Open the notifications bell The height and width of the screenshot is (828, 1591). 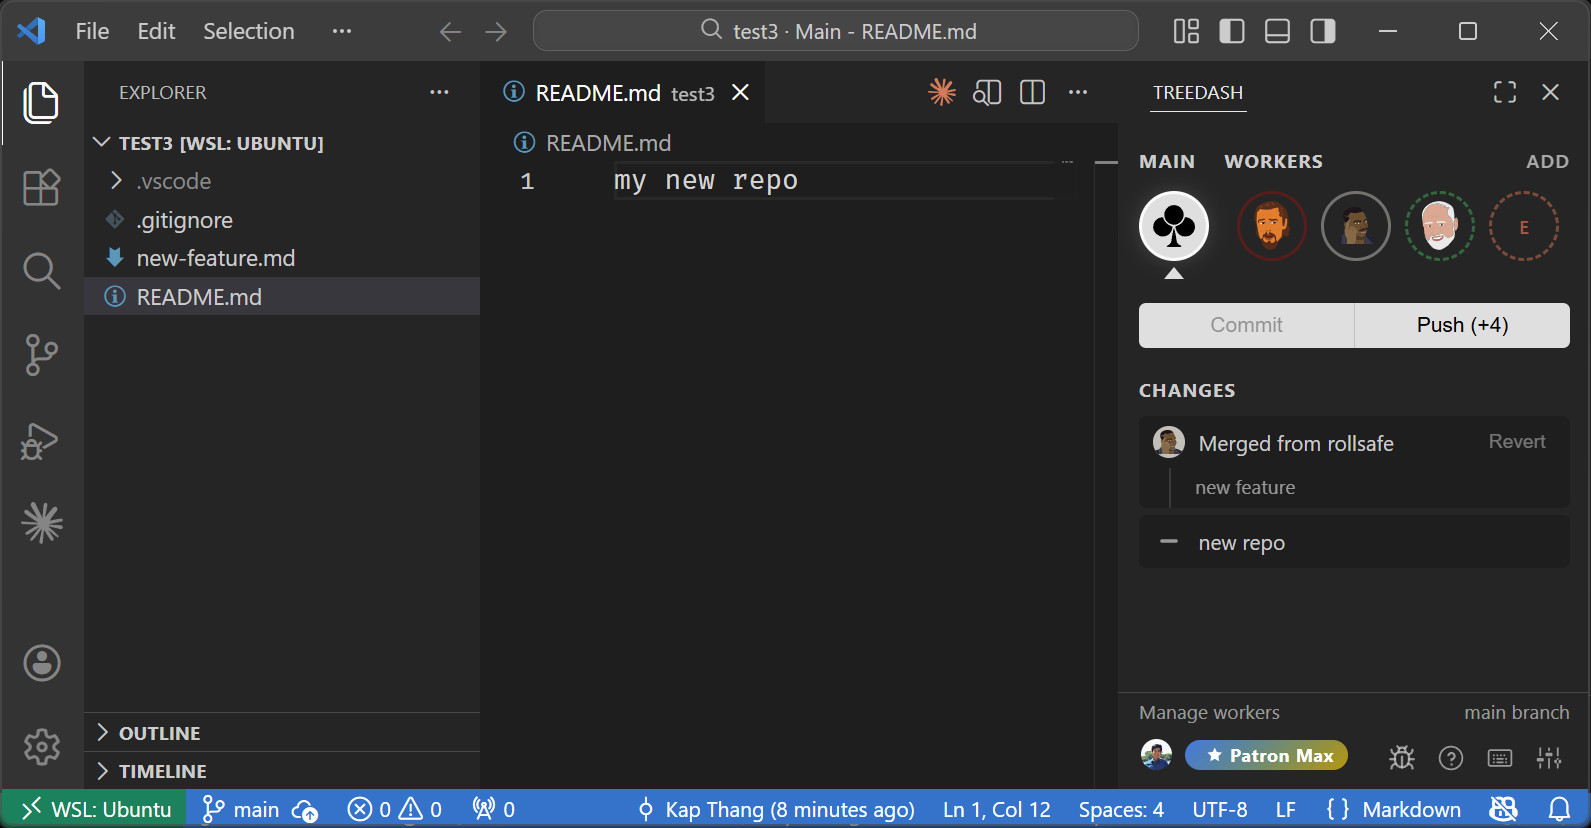click(1559, 809)
